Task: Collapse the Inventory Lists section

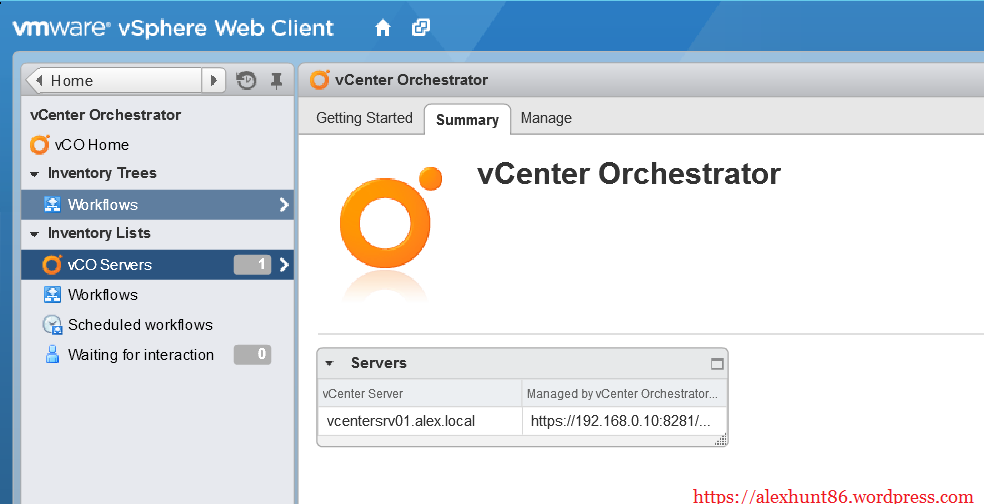Action: [34, 234]
